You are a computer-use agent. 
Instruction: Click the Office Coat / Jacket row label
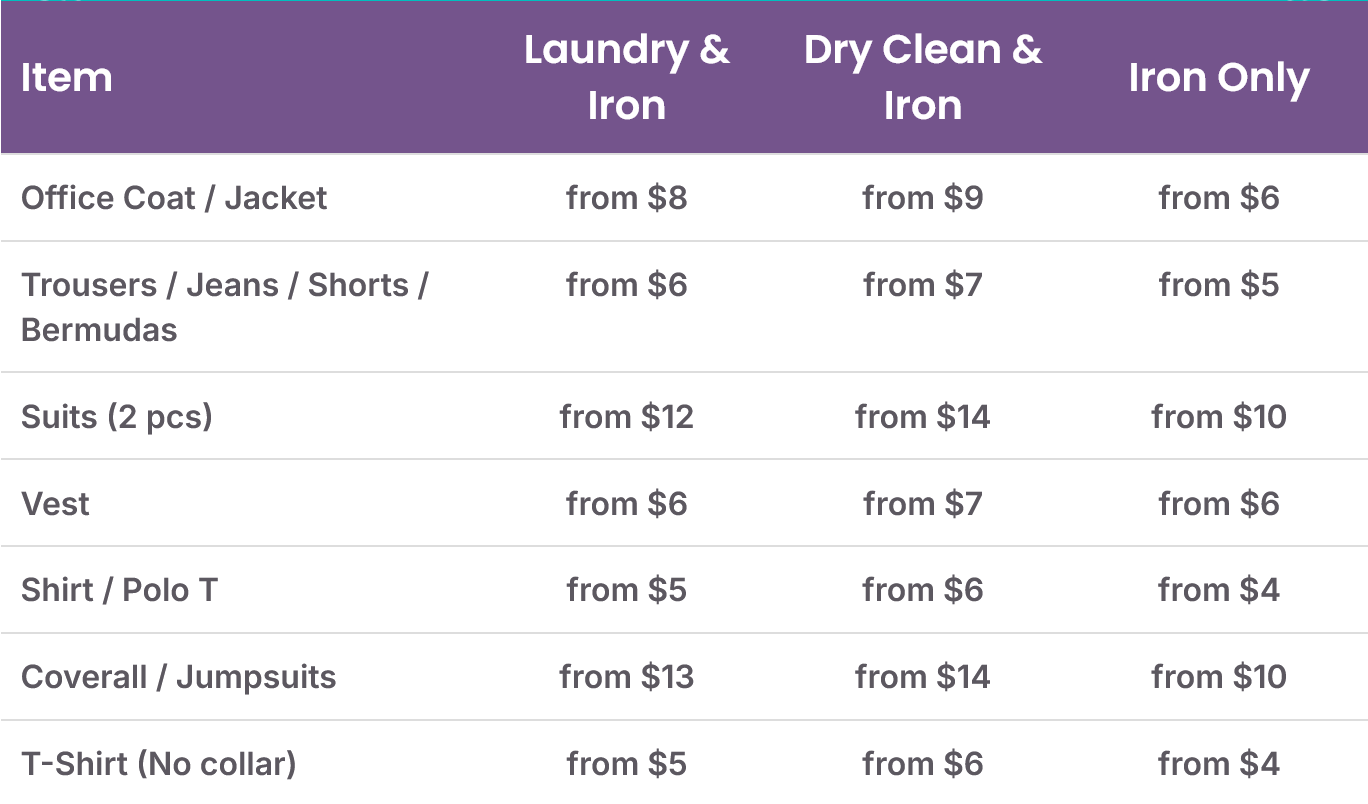point(174,197)
